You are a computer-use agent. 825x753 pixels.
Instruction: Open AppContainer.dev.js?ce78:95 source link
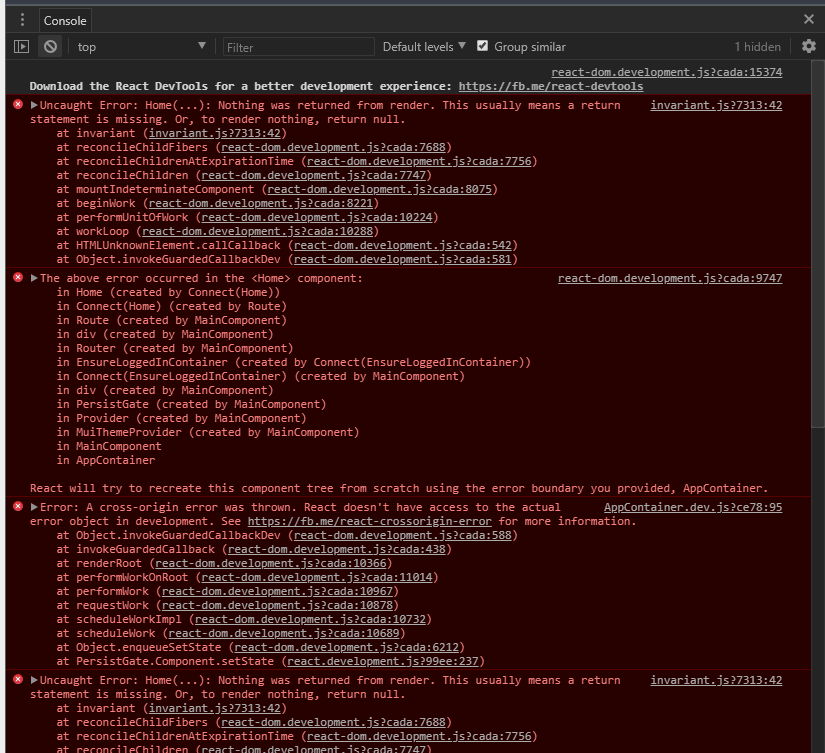(693, 507)
